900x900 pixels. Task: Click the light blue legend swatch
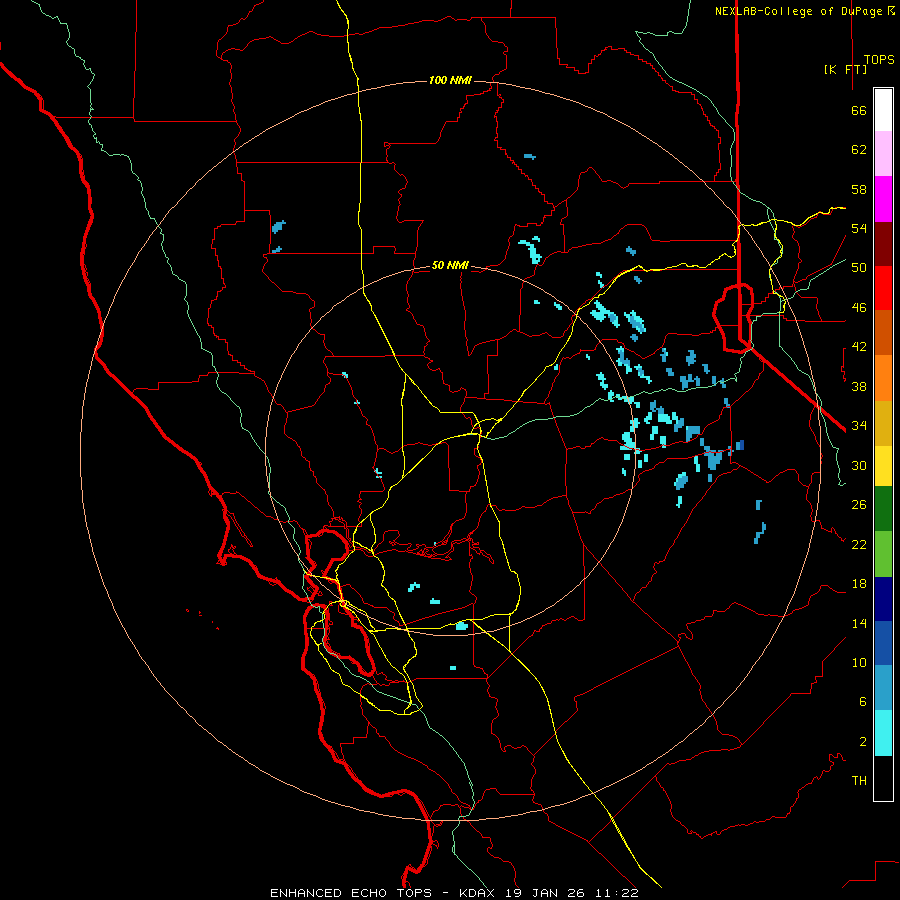(x=883, y=688)
